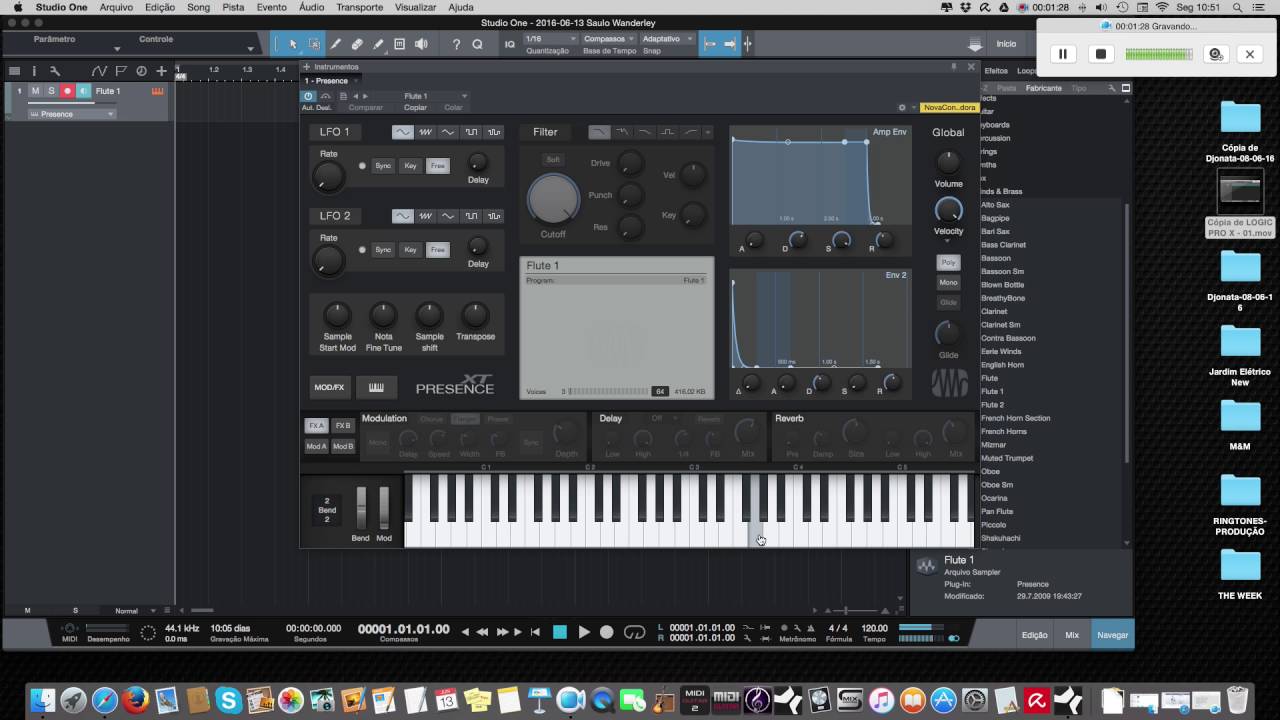The image size is (1280, 720).
Task: Click the Record transport button
Action: (607, 632)
